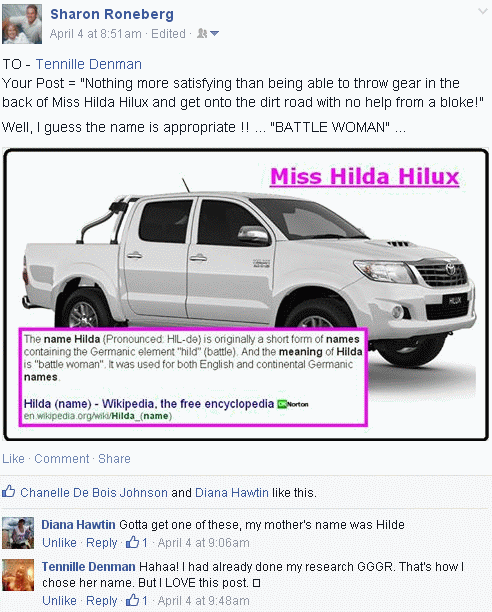Share the Miss Hilda Hilux post

pos(114,459)
